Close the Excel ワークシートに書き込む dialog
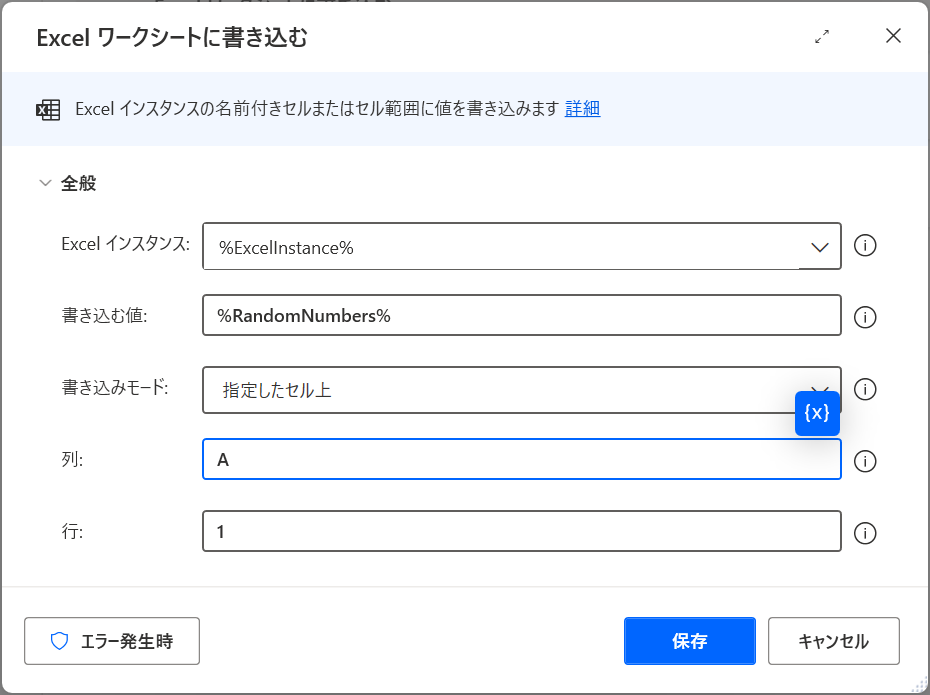Viewport: 930px width, 695px height. (x=893, y=37)
